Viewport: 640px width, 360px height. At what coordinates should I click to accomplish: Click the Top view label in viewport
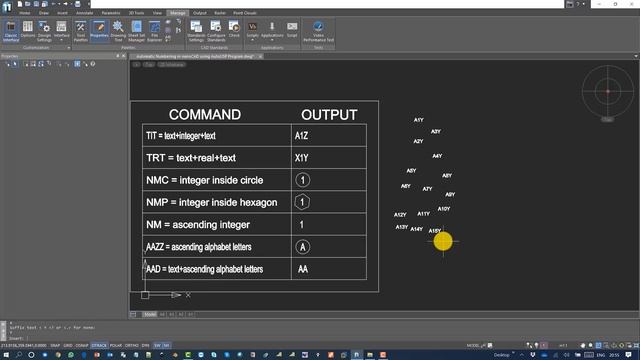pyautogui.click(x=149, y=65)
